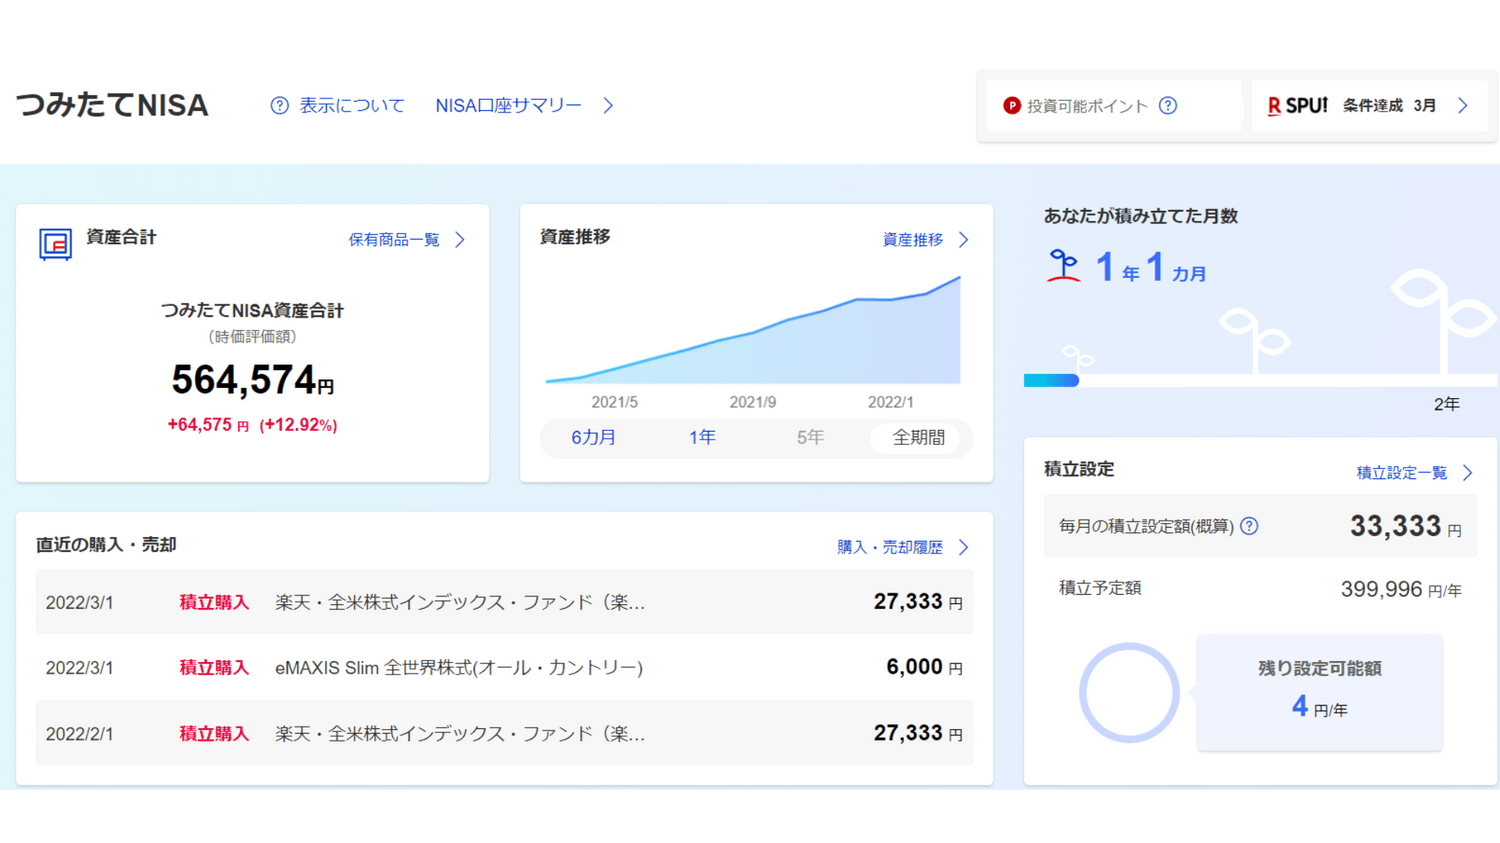1500x843 pixels.
Task: Click the asset trend area chart
Action: [x=753, y=330]
